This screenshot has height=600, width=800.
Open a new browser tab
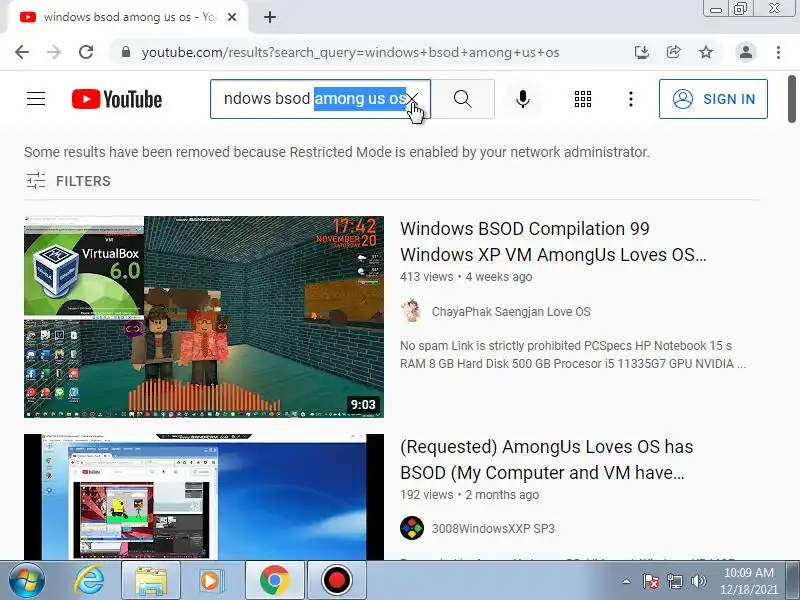[270, 17]
